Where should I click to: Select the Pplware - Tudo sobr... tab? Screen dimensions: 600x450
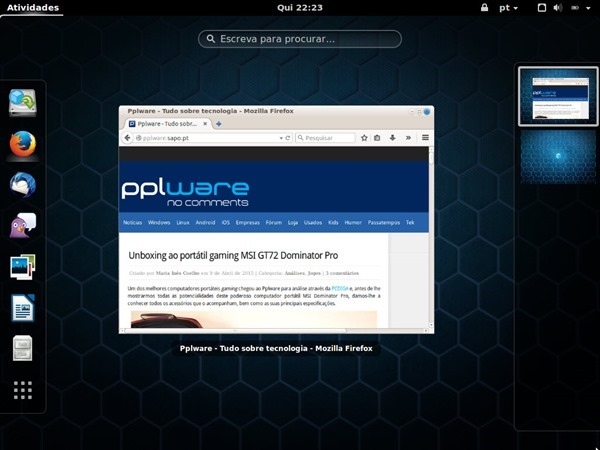(168, 124)
